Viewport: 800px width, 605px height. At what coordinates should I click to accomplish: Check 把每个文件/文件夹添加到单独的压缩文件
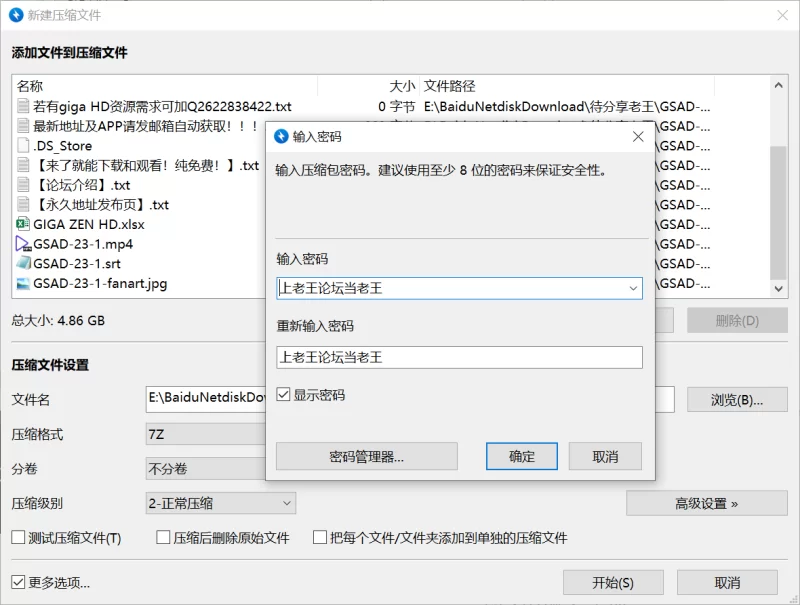(321, 538)
